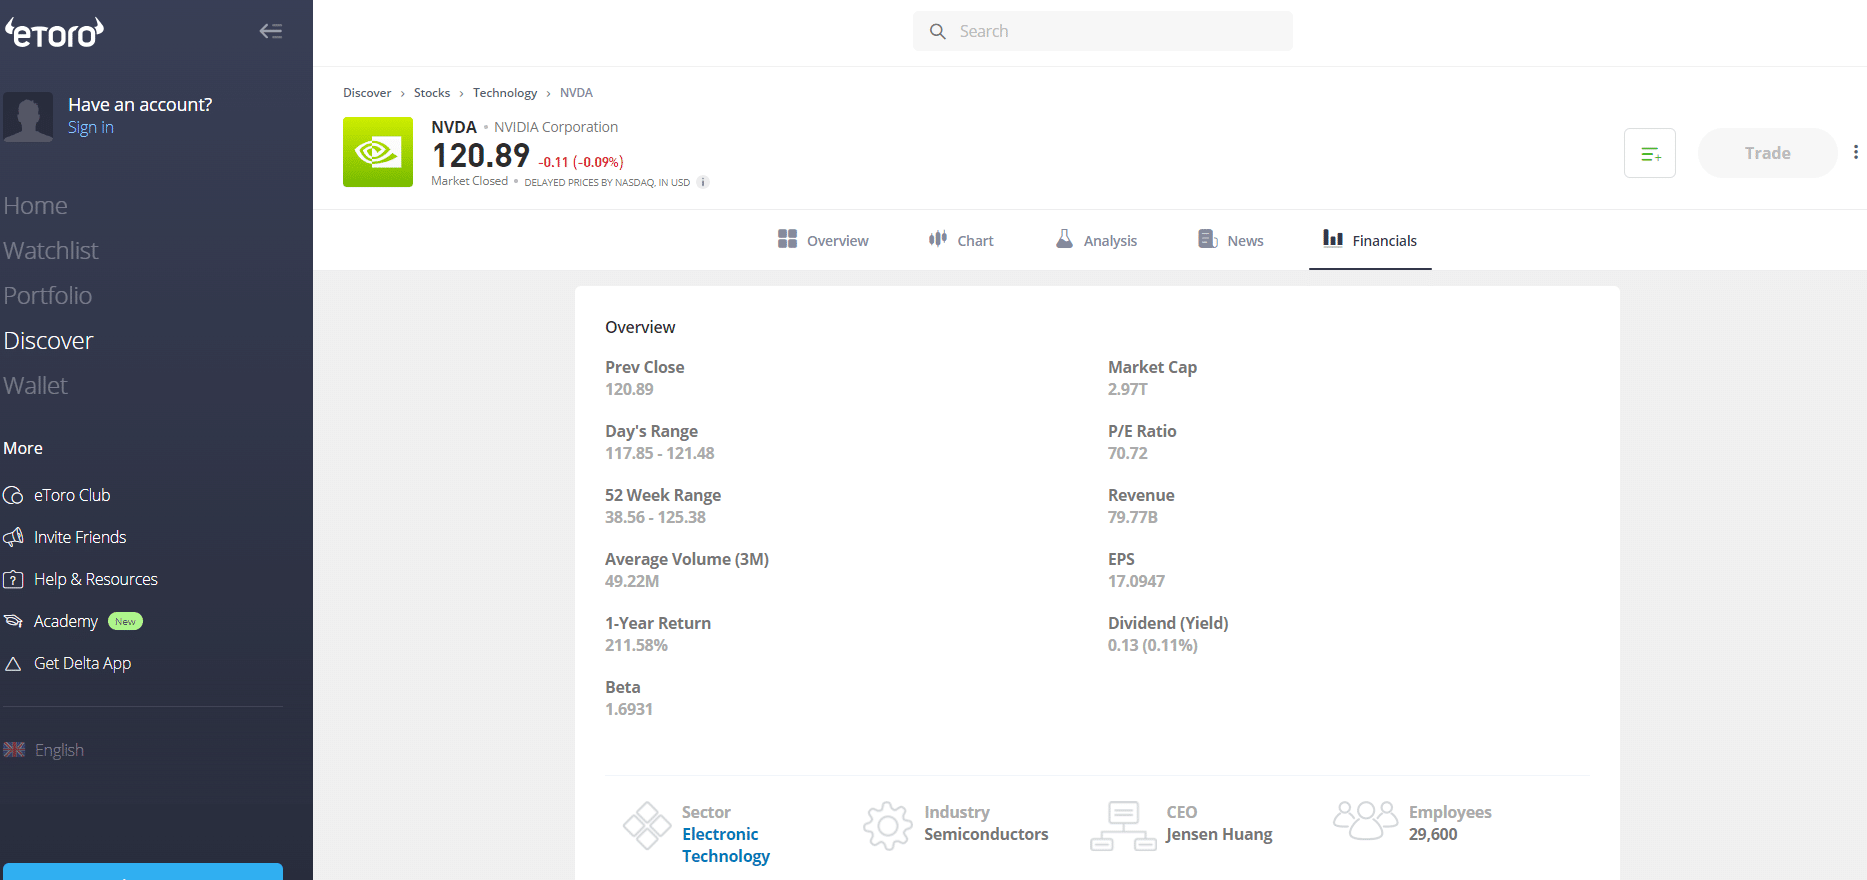Image resolution: width=1867 pixels, height=880 pixels.
Task: Click the Industry gear icon
Action: 888,826
